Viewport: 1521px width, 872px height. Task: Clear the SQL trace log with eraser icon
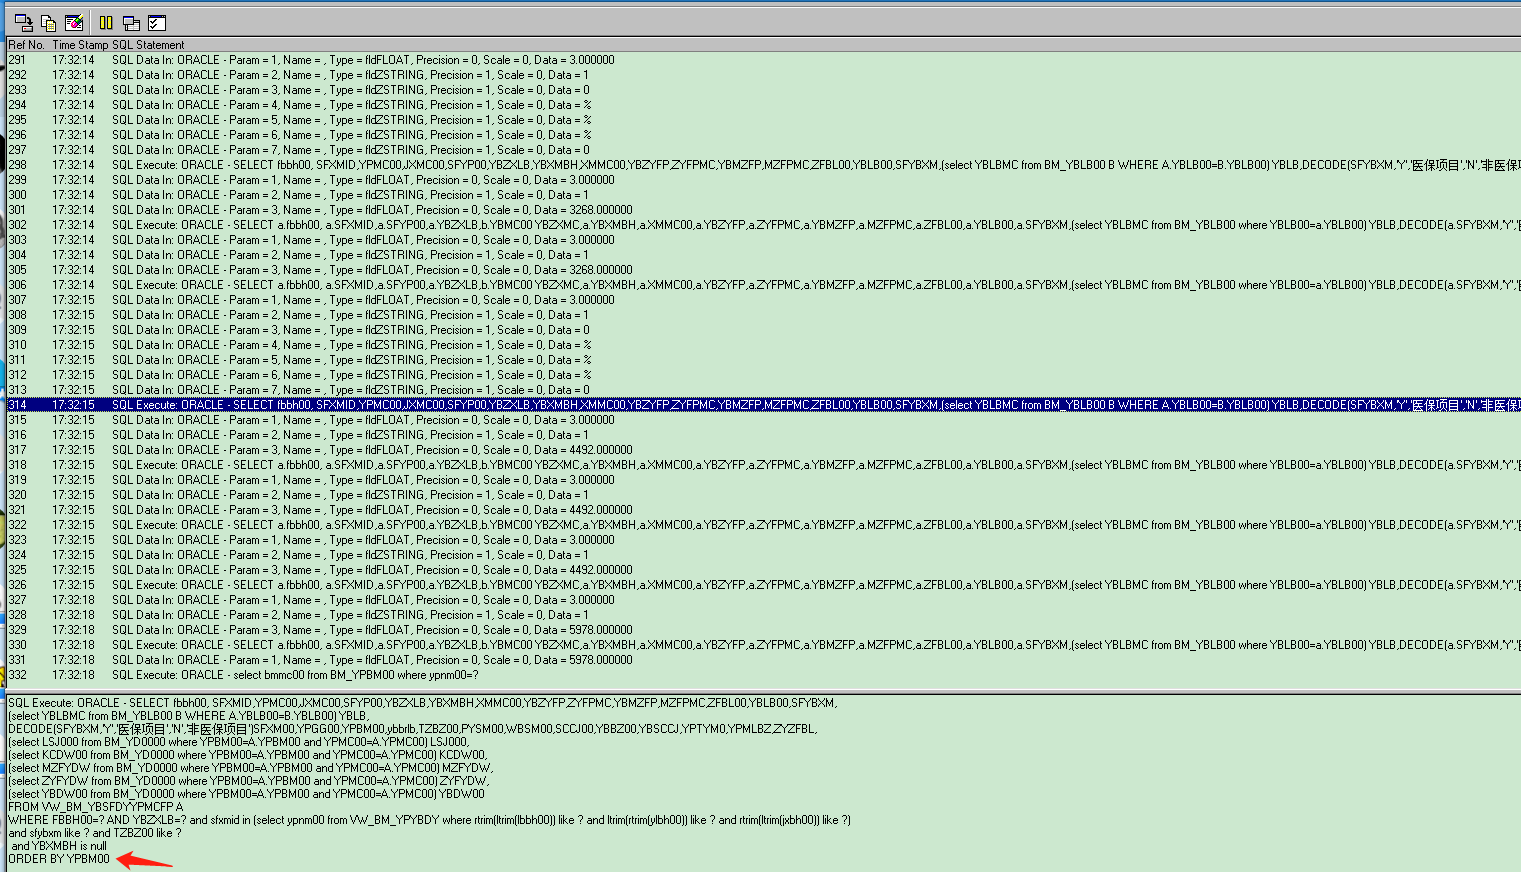coord(74,23)
